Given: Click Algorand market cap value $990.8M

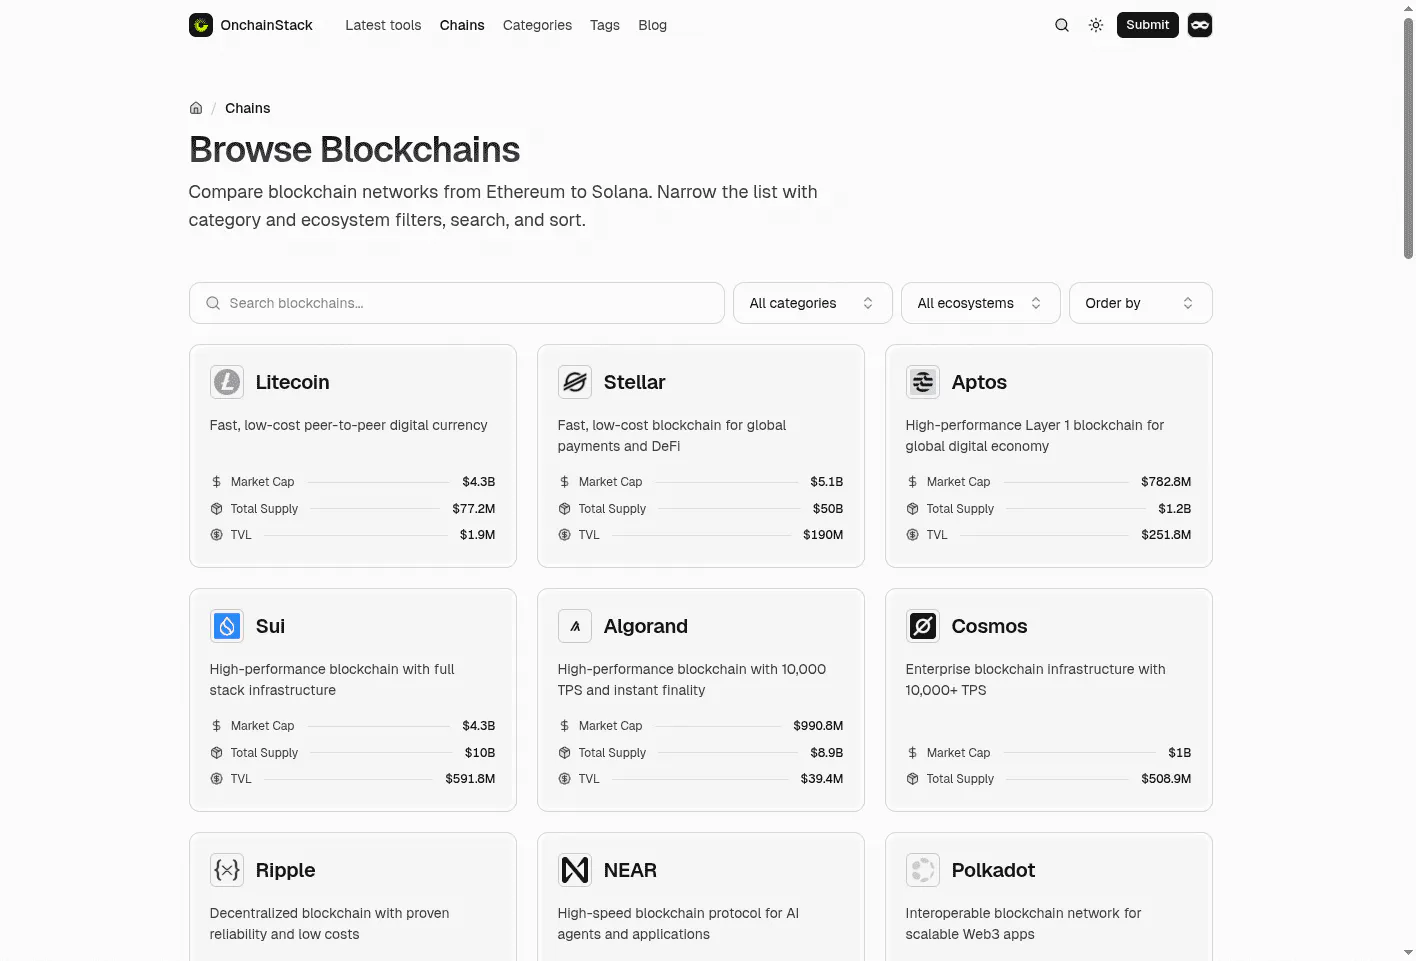Looking at the screenshot, I should pos(818,726).
